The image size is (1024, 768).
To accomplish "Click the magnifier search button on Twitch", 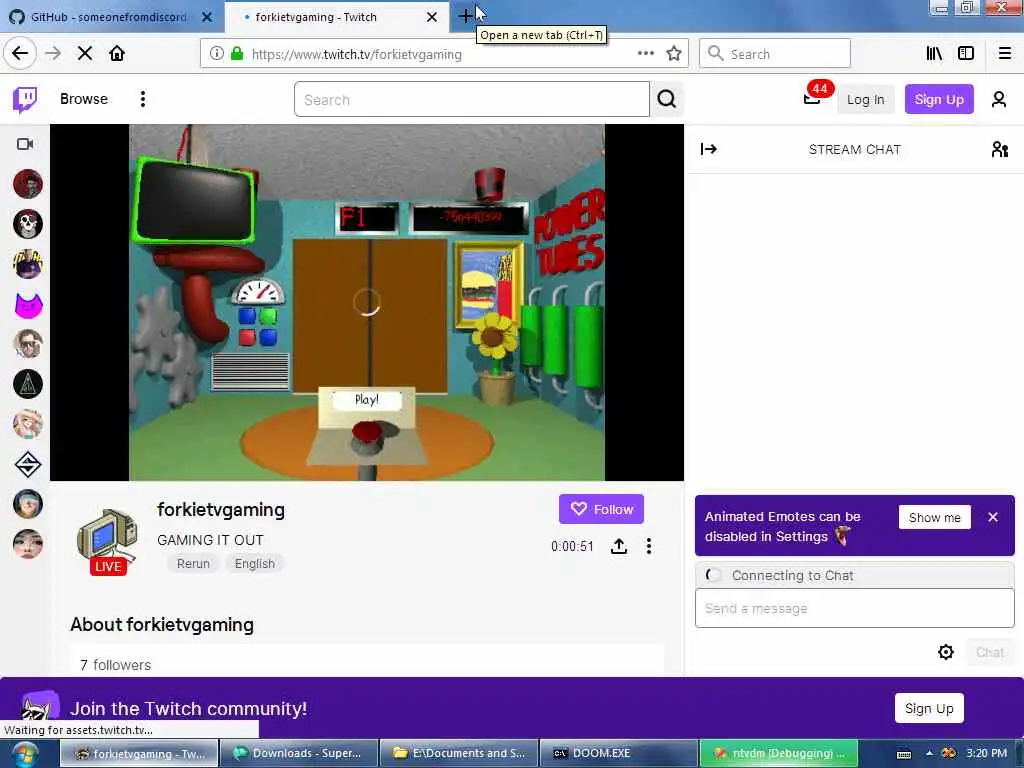I will 667,99.
